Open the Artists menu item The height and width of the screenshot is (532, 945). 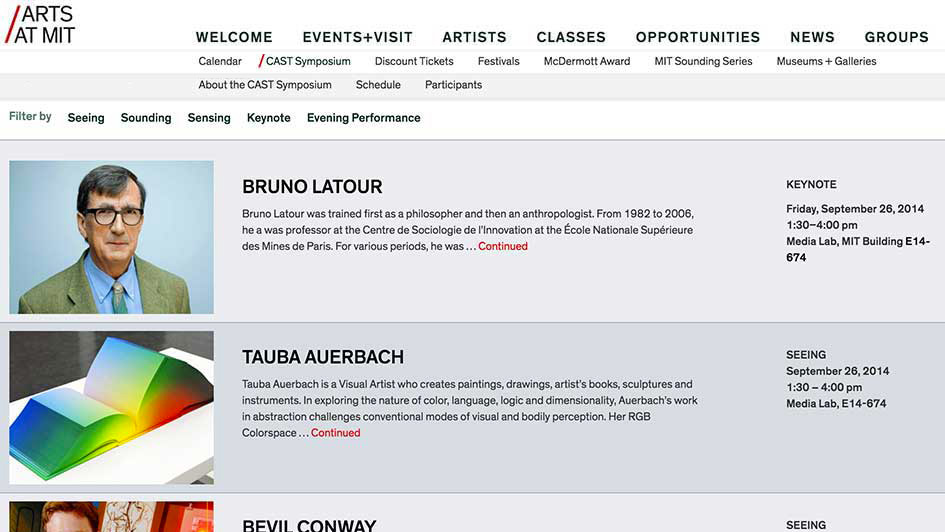coord(474,37)
